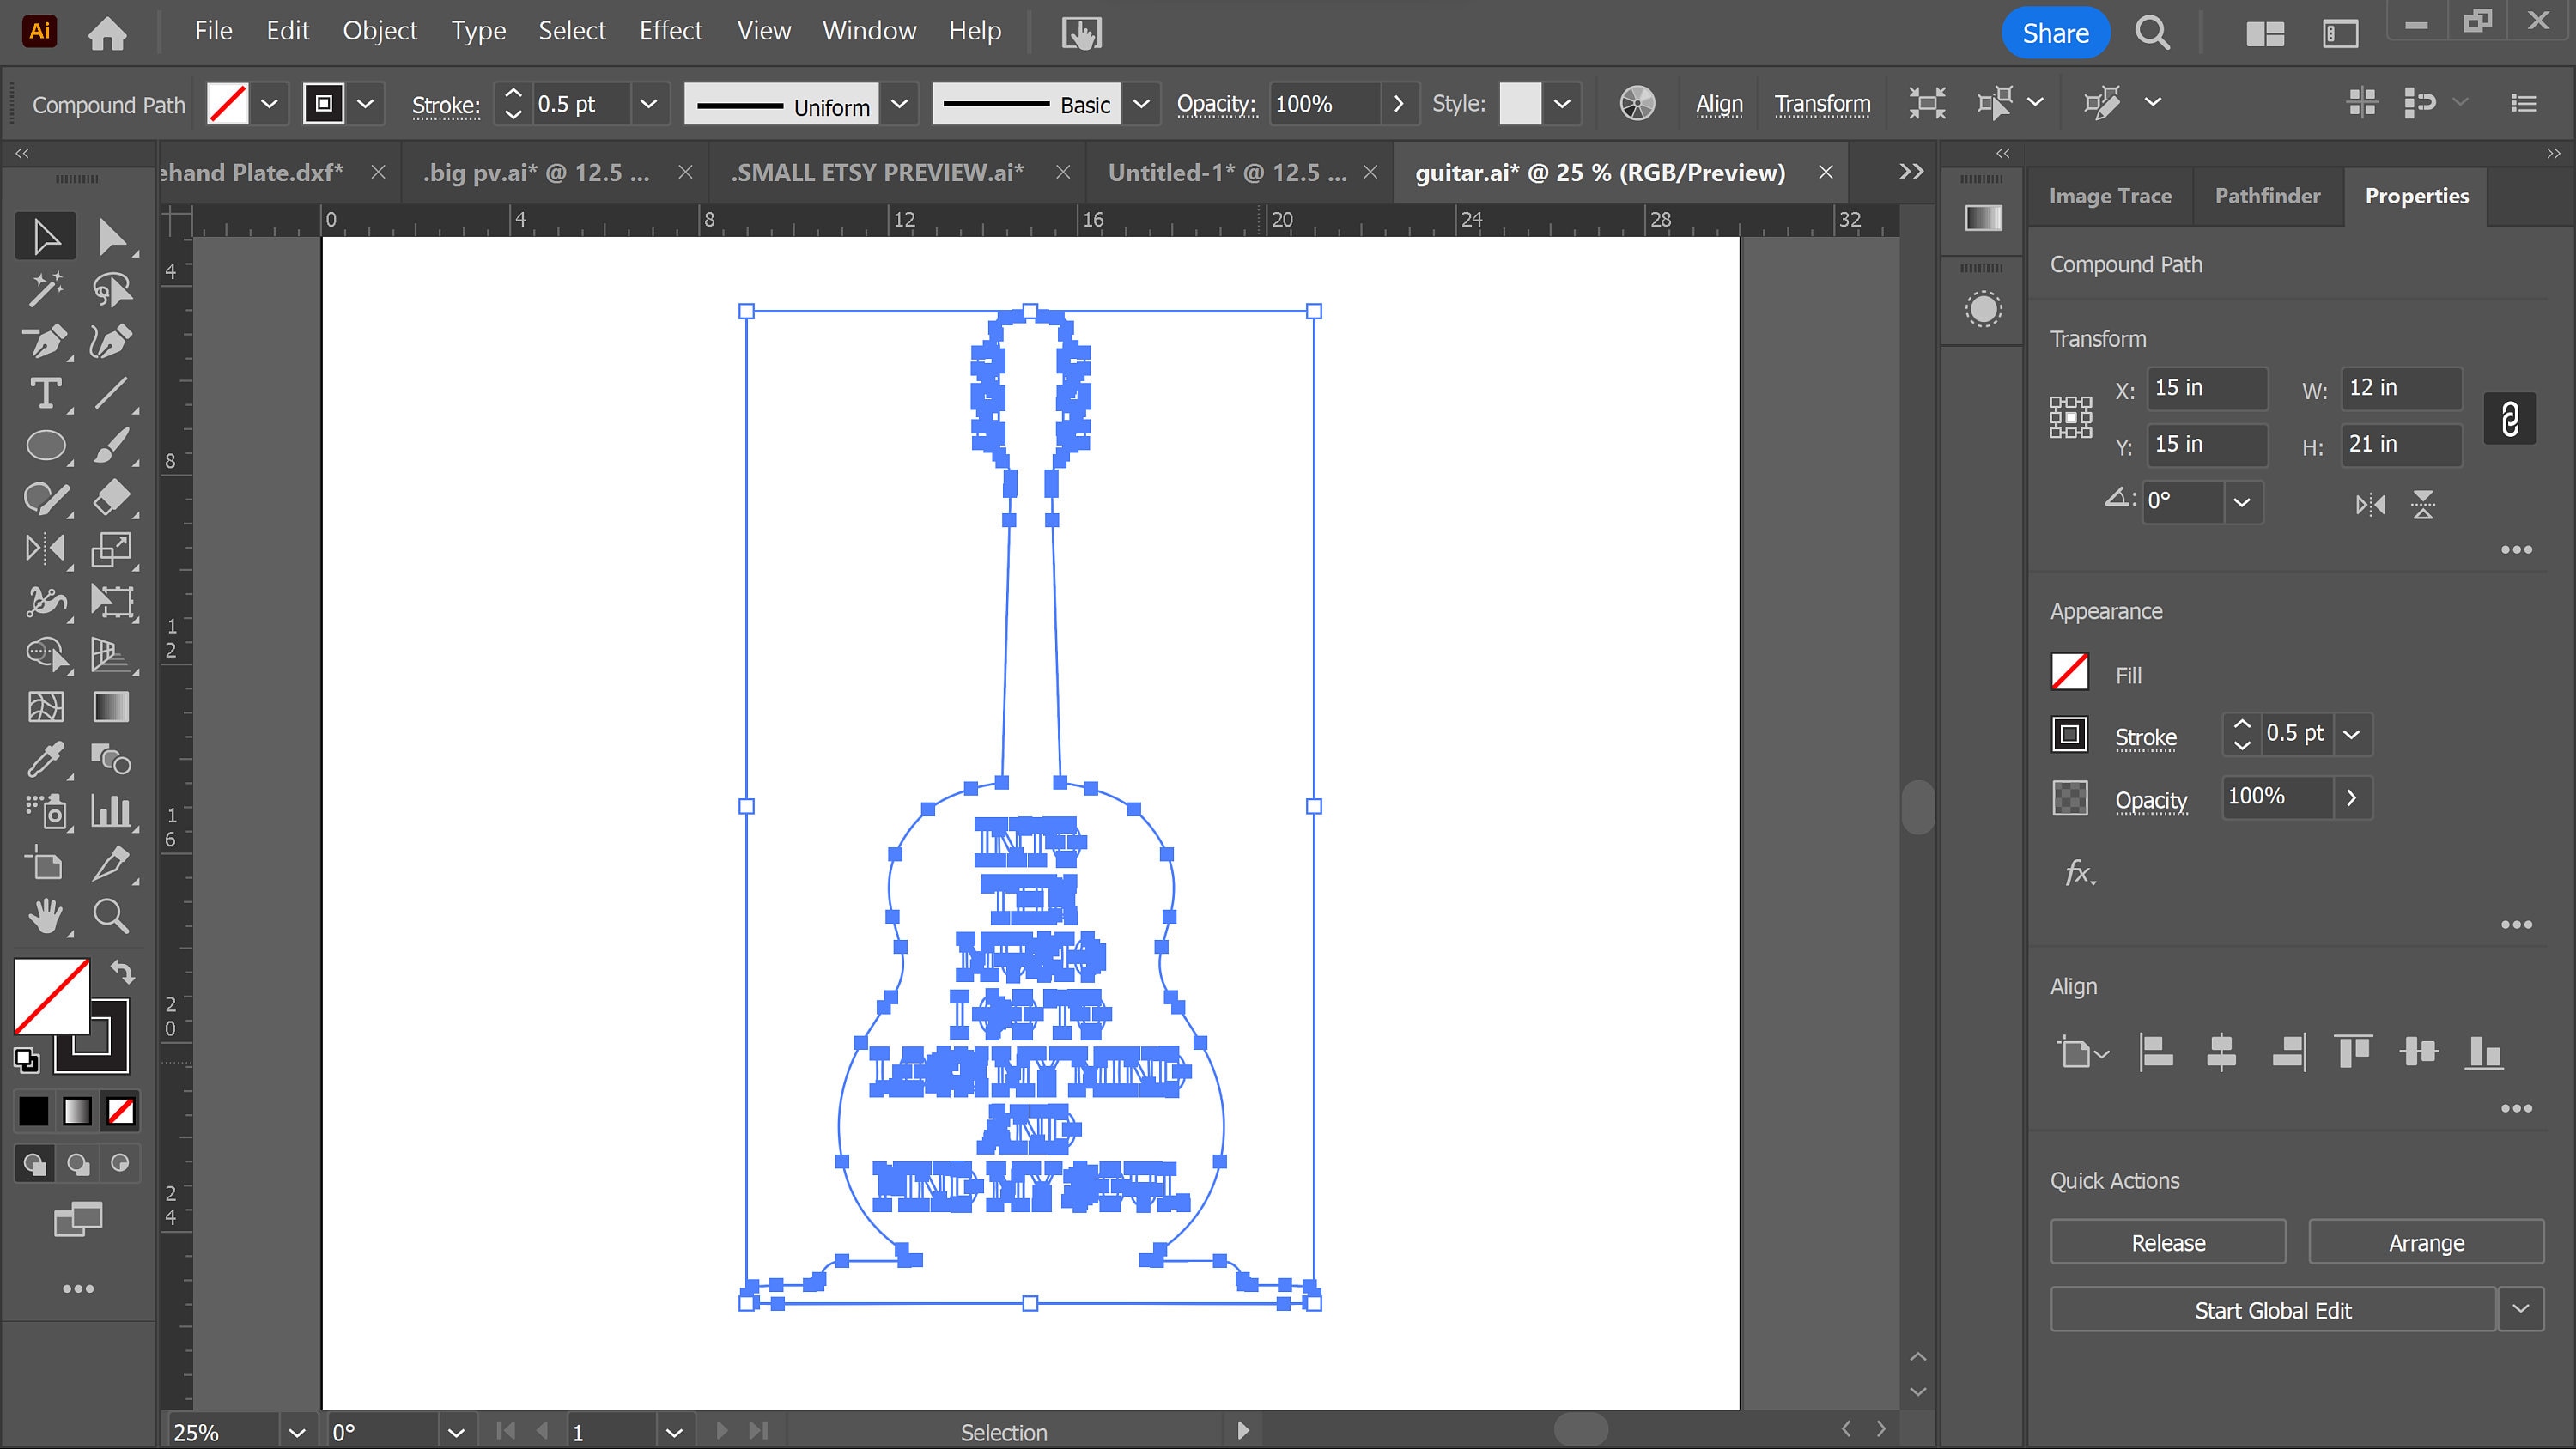
Task: Toggle the constrain proportions link for width and height
Action: [x=2510, y=418]
